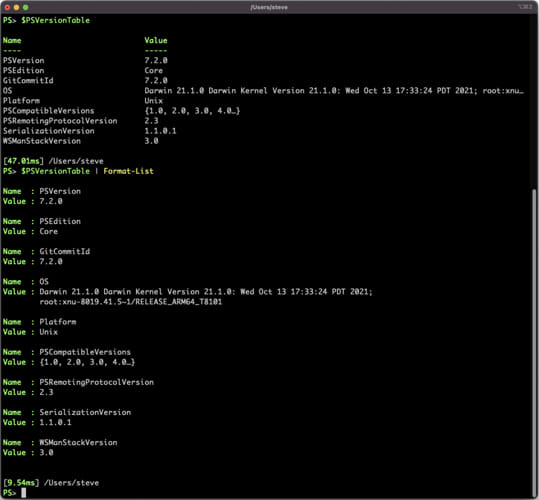Click 'PSRemotingProtocolVersion' in the list output
This screenshot has width=539, height=500.
pyautogui.click(x=97, y=382)
